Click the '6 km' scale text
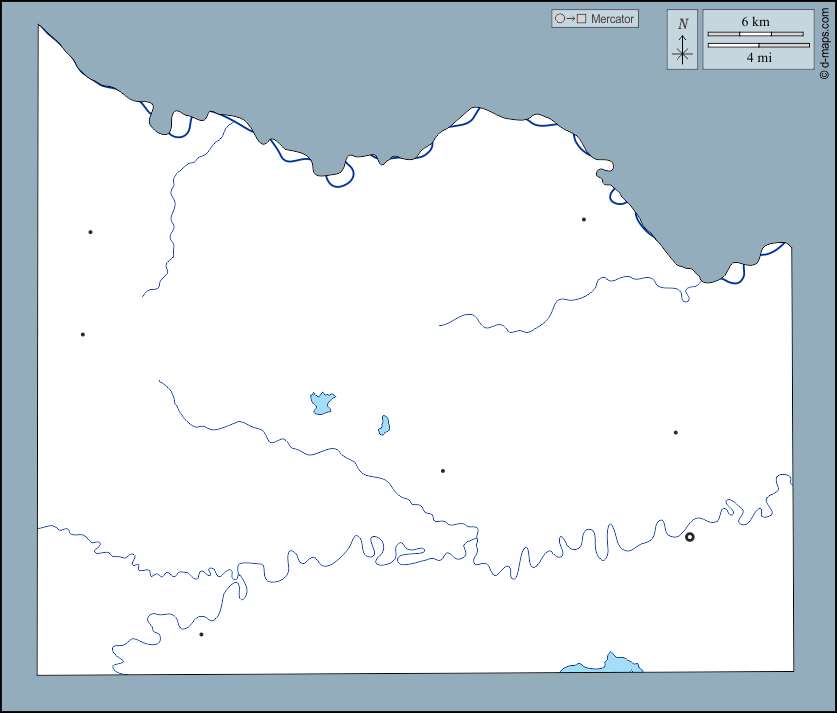The image size is (837, 713). [x=756, y=22]
